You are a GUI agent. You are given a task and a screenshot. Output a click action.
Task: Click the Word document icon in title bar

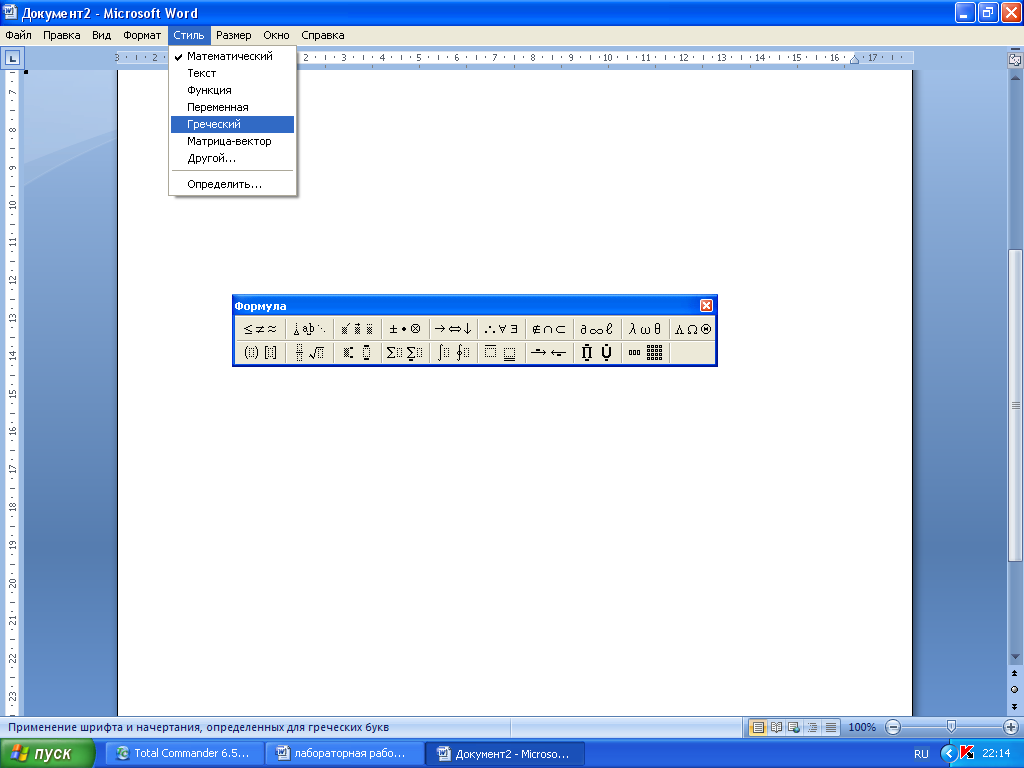pyautogui.click(x=10, y=12)
